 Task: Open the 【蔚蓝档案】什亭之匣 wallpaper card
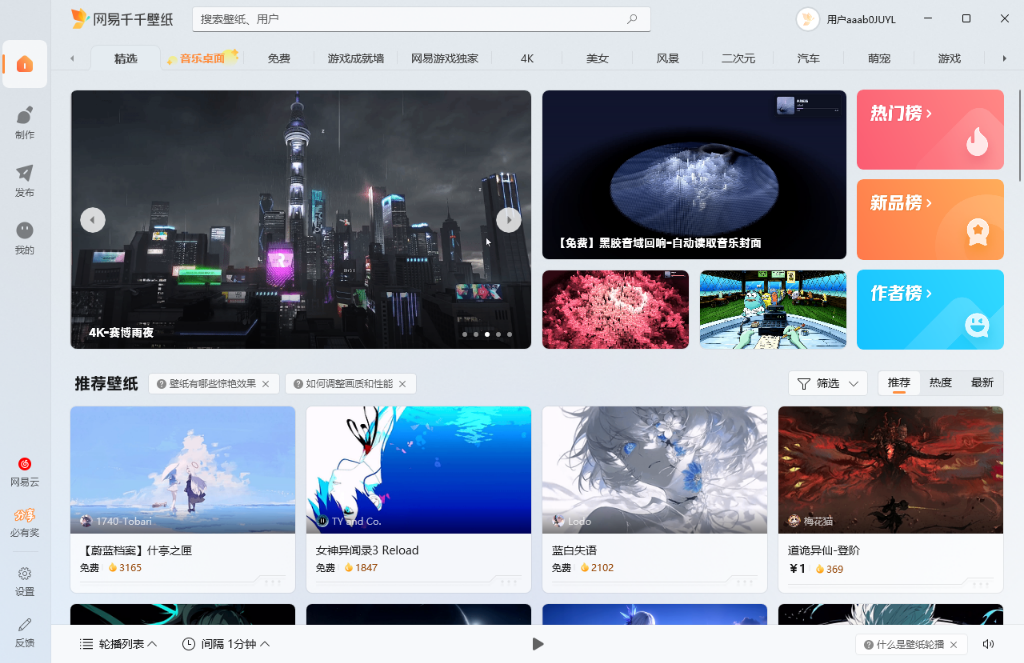pyautogui.click(x=183, y=500)
